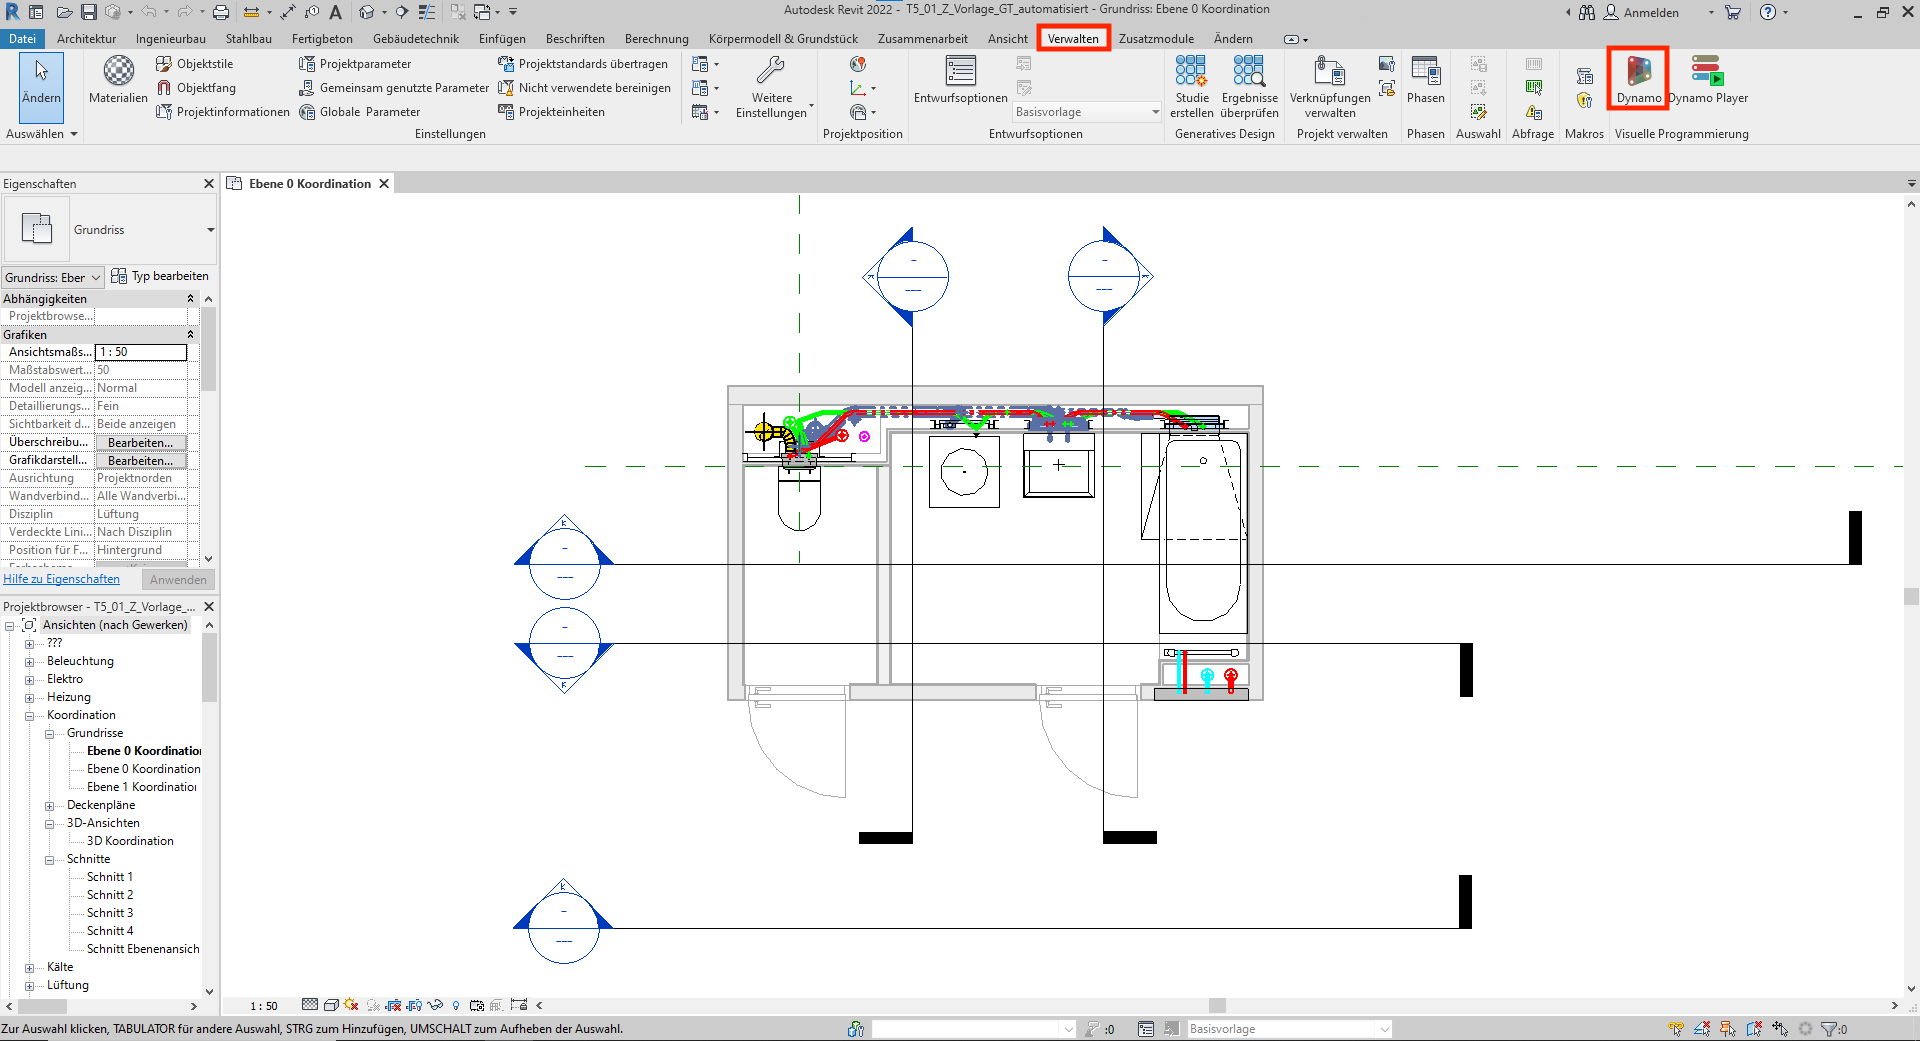The image size is (1920, 1041).
Task: Open the Materialien editor
Action: [x=116, y=80]
